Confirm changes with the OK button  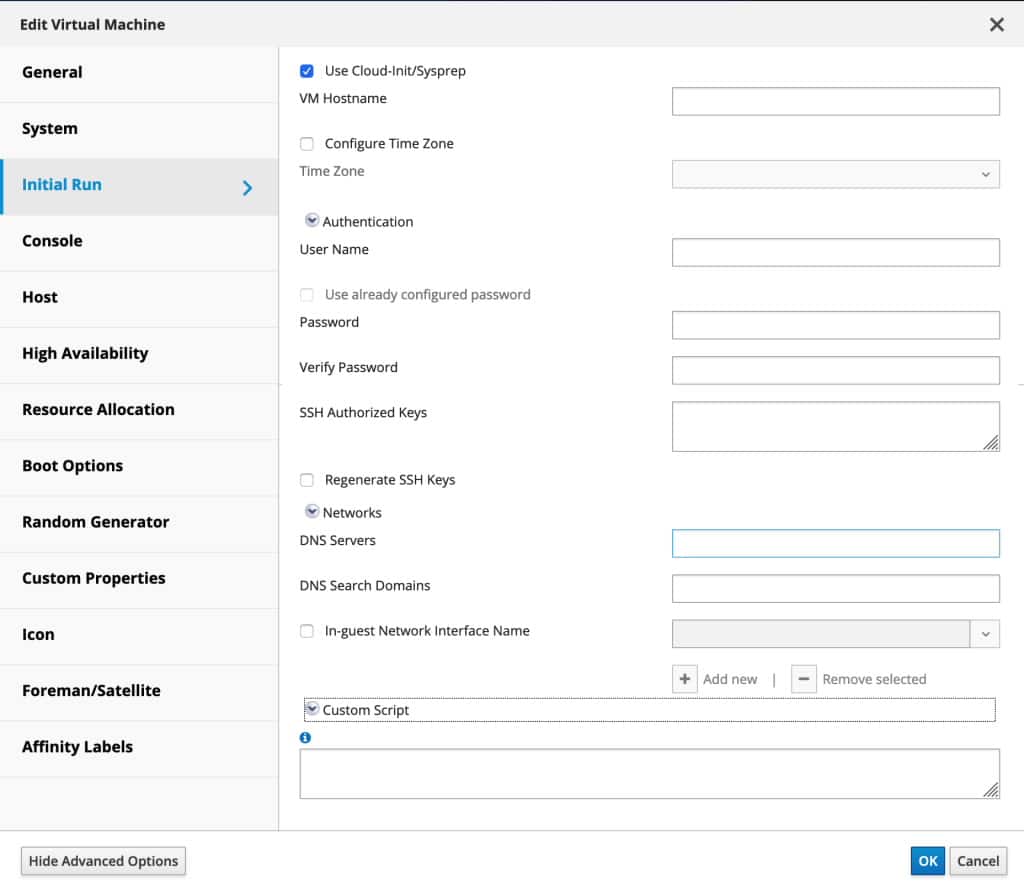click(x=927, y=860)
